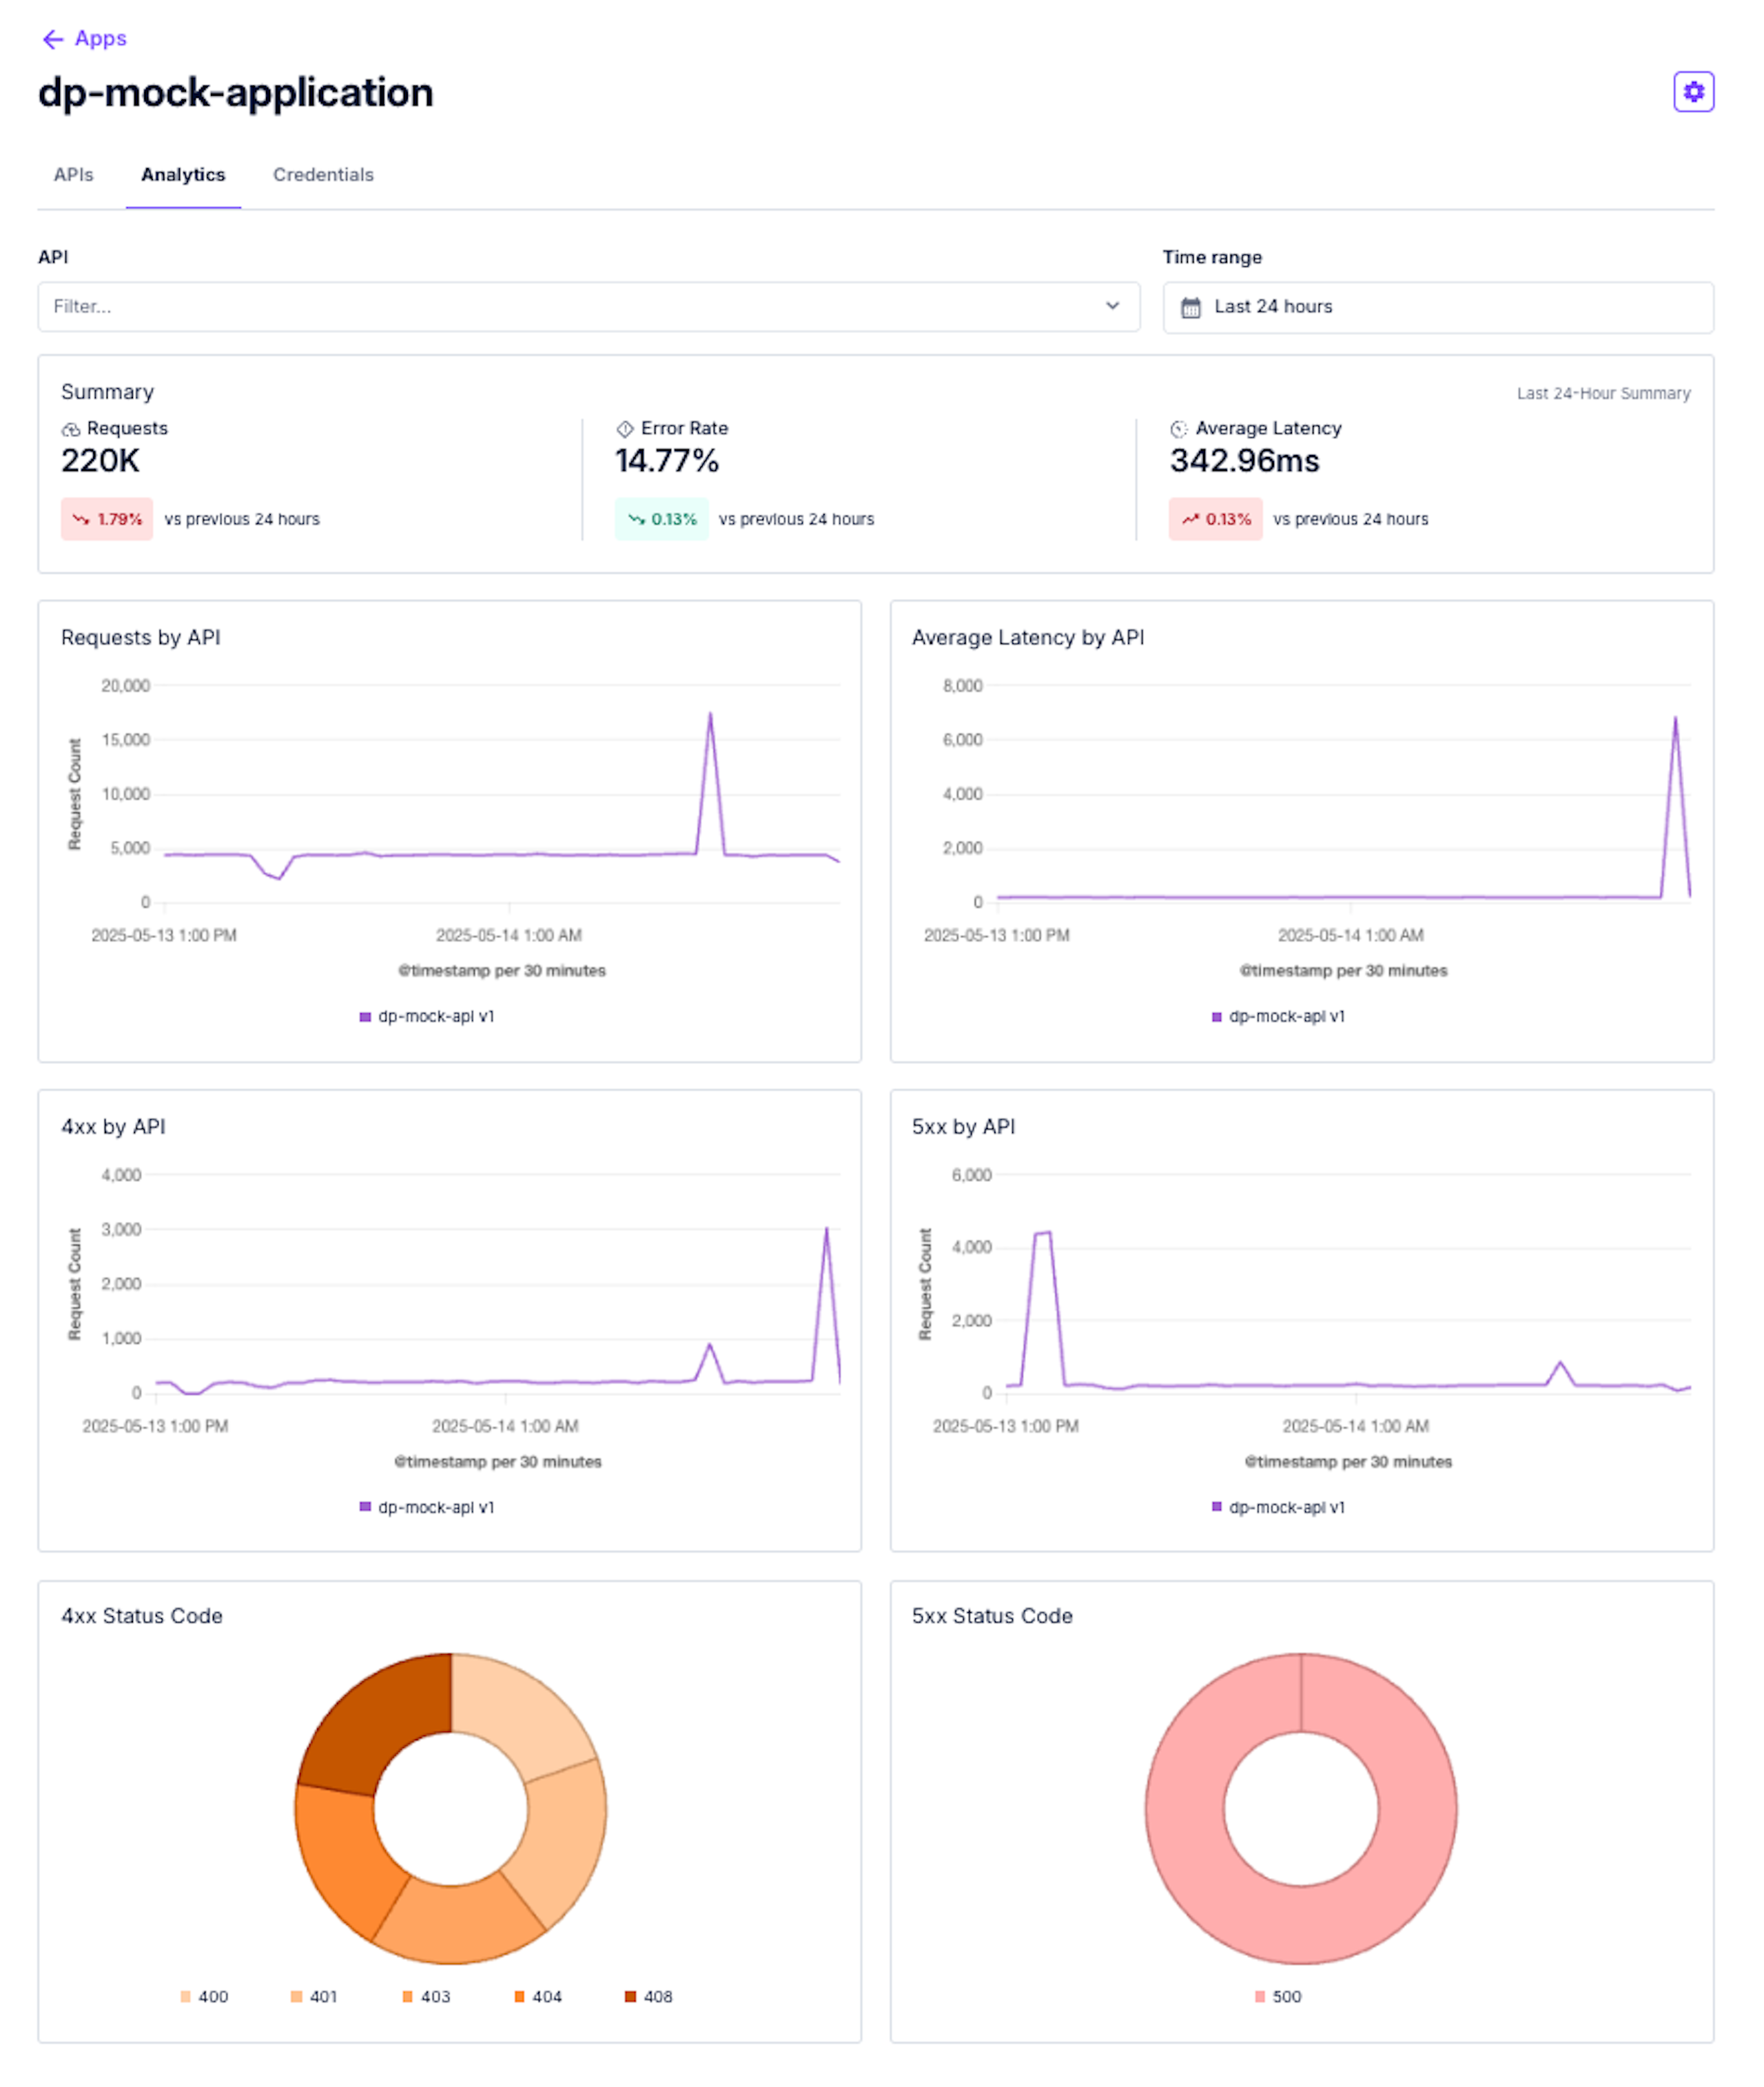This screenshot has width=1764, height=2087.
Task: Click the calendar icon in Time range
Action: tap(1190, 307)
